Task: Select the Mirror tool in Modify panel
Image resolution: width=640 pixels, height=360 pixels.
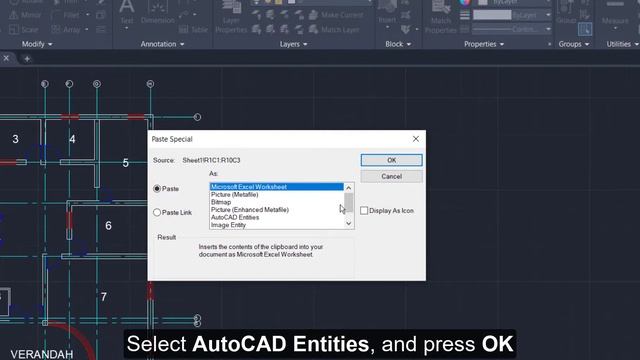Action: 25,16
